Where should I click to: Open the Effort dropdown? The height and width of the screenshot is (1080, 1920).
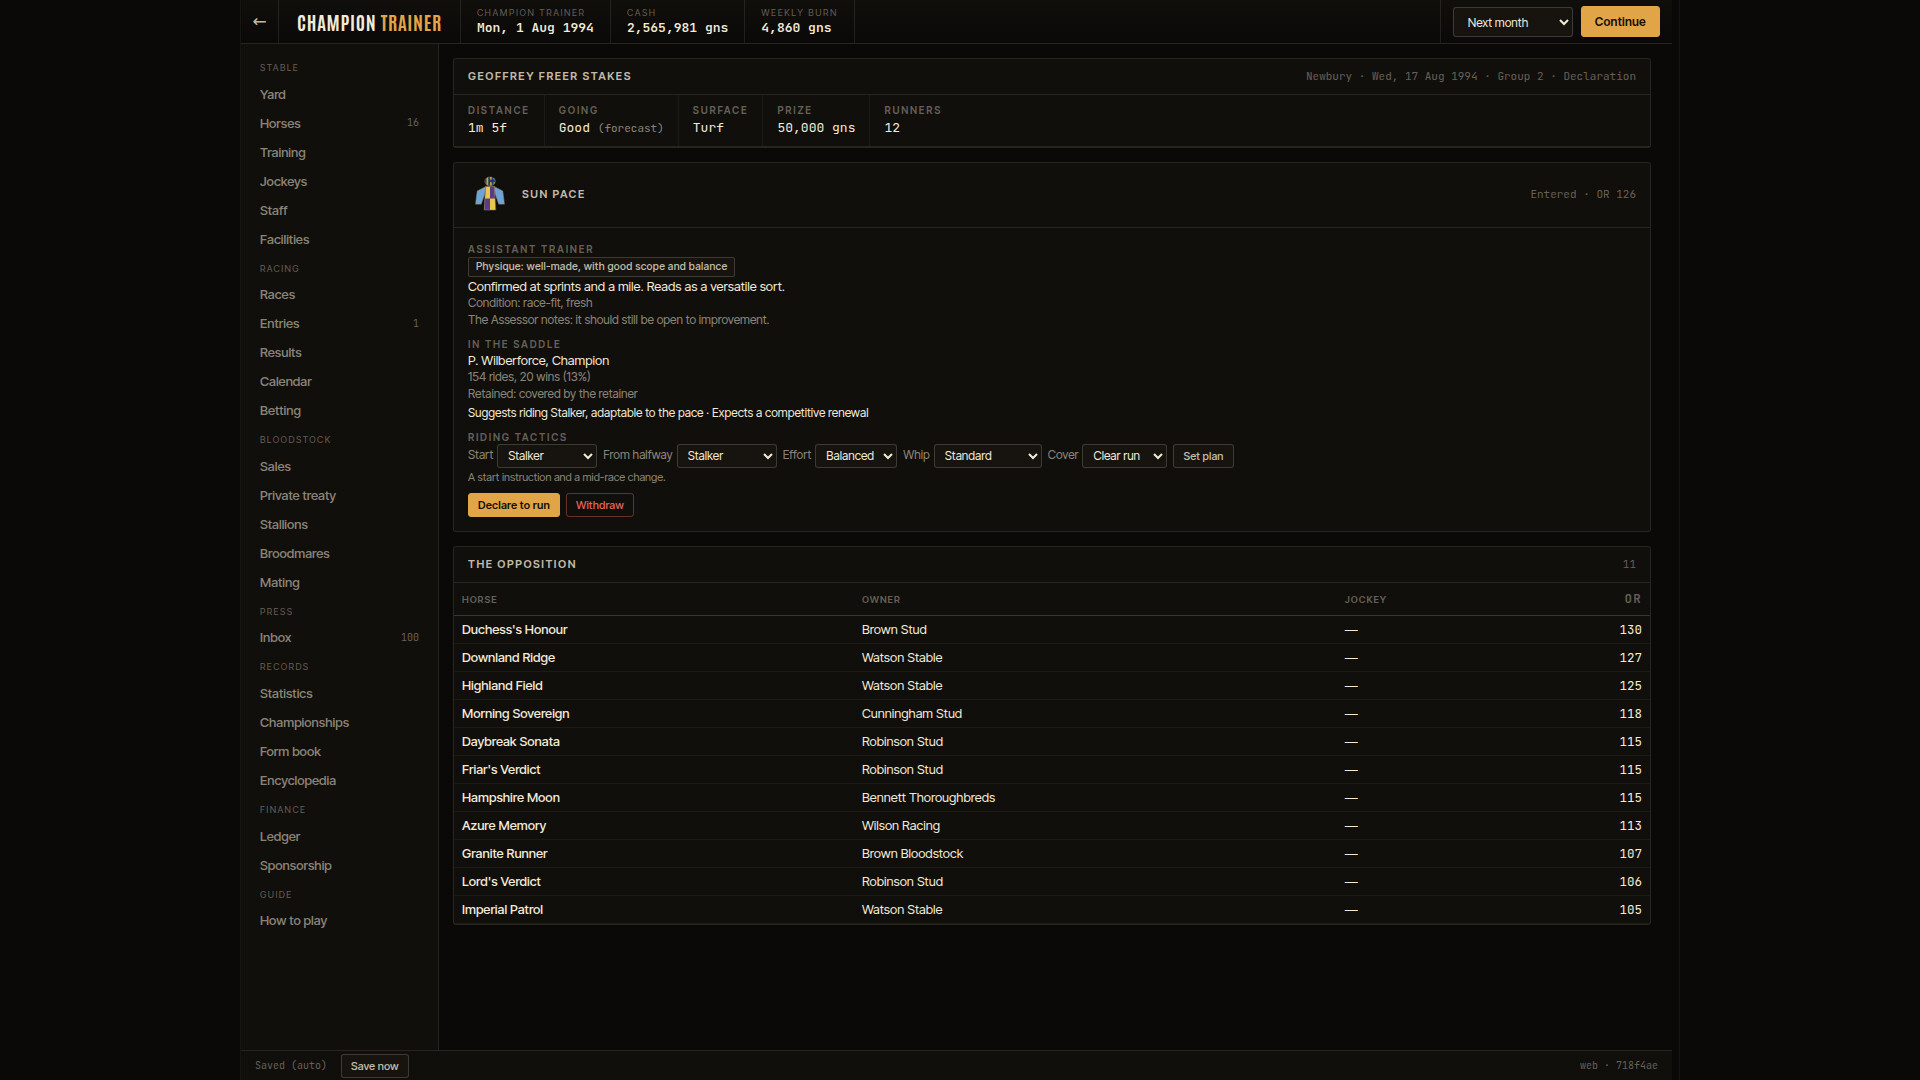pos(856,456)
